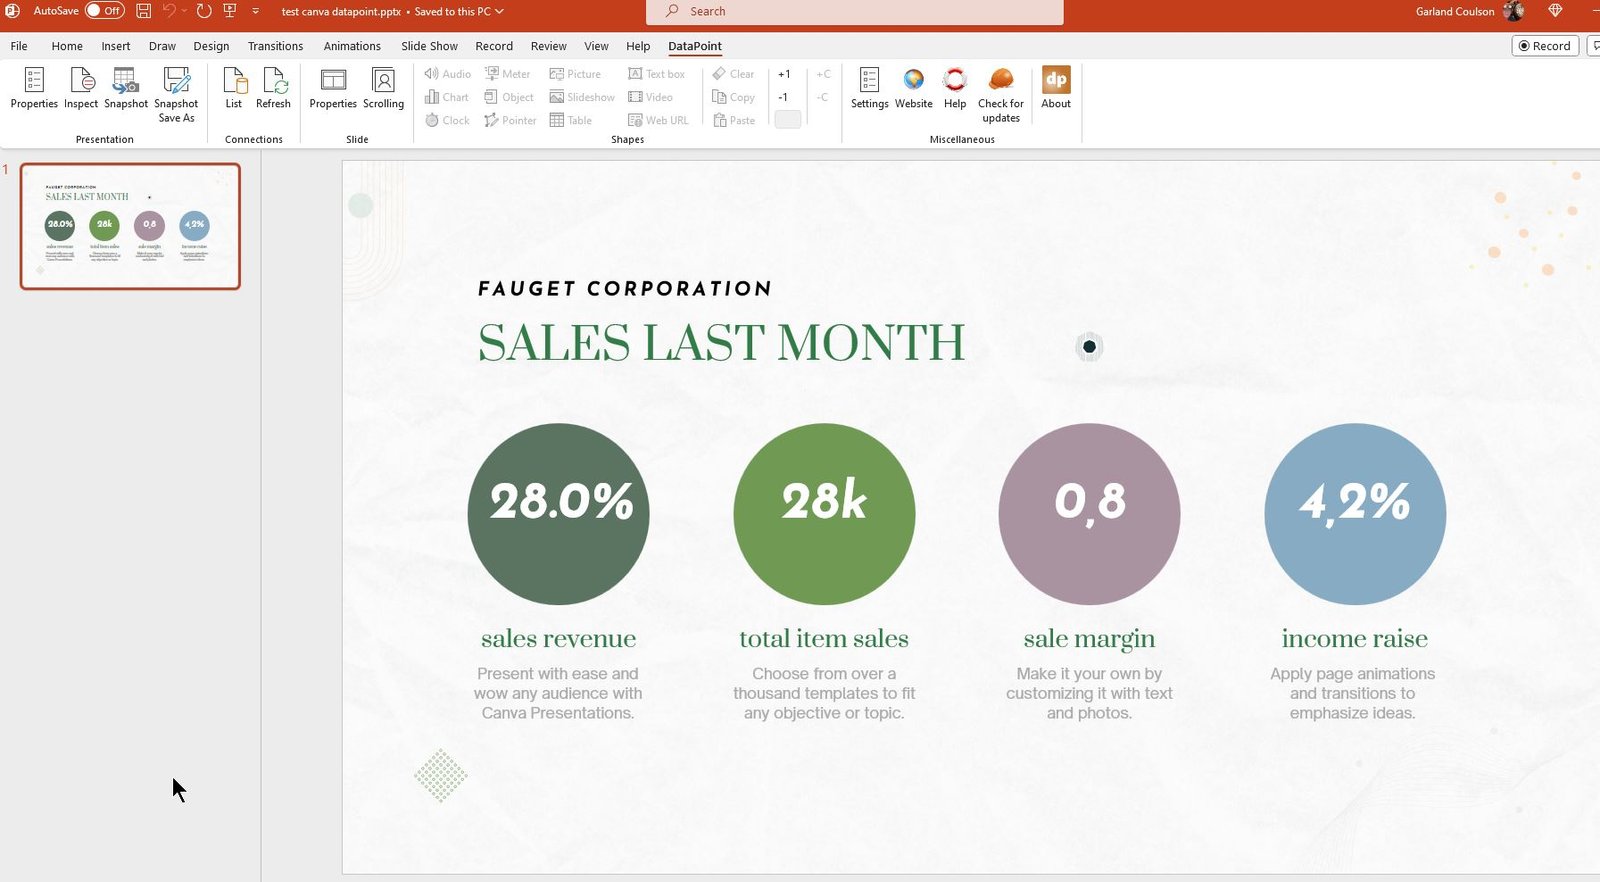Open the DataPoint Inspect tool

[x=81, y=88]
